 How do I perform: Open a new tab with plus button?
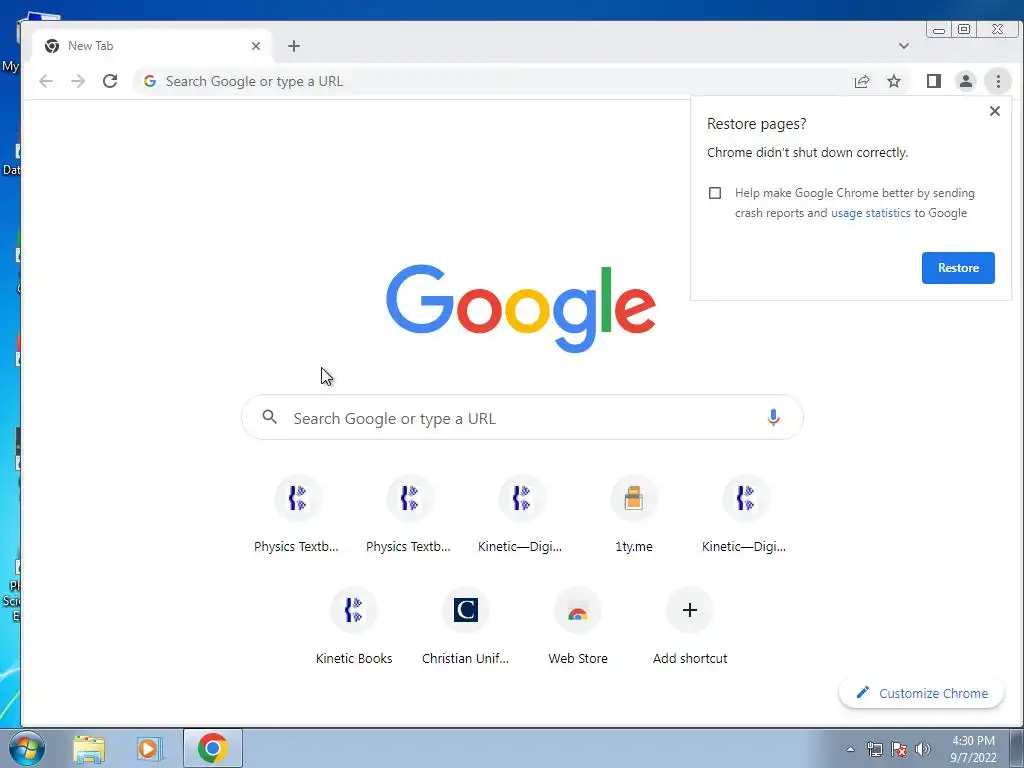point(294,46)
